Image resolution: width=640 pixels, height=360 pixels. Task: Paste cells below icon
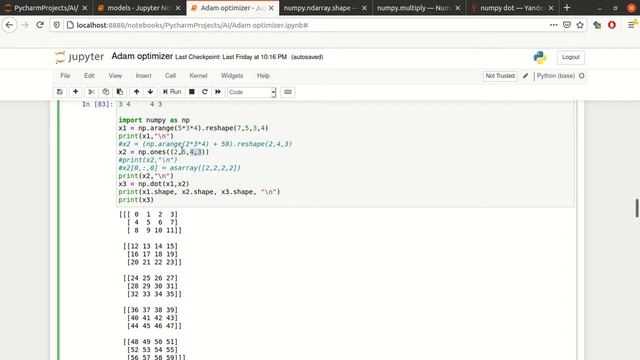[x=120, y=92]
